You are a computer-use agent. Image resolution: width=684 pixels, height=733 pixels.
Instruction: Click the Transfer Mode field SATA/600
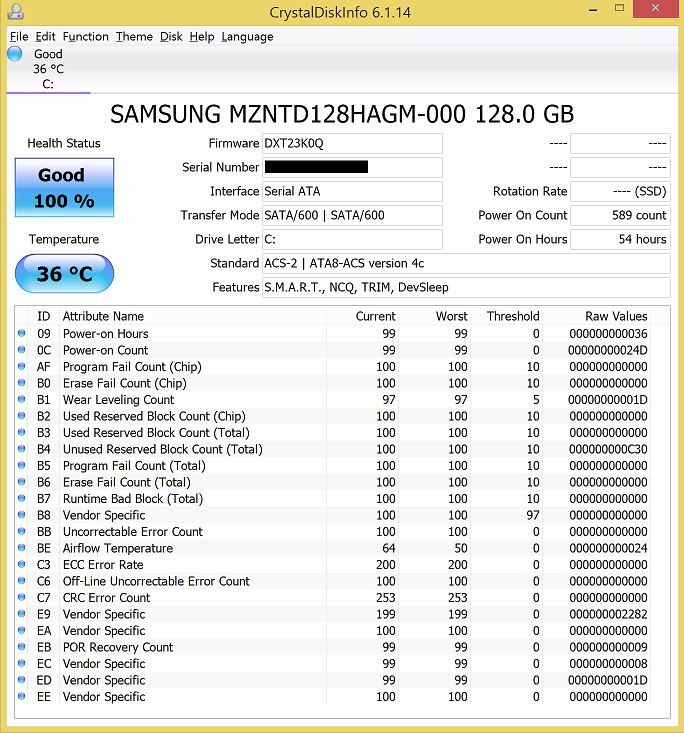click(352, 215)
